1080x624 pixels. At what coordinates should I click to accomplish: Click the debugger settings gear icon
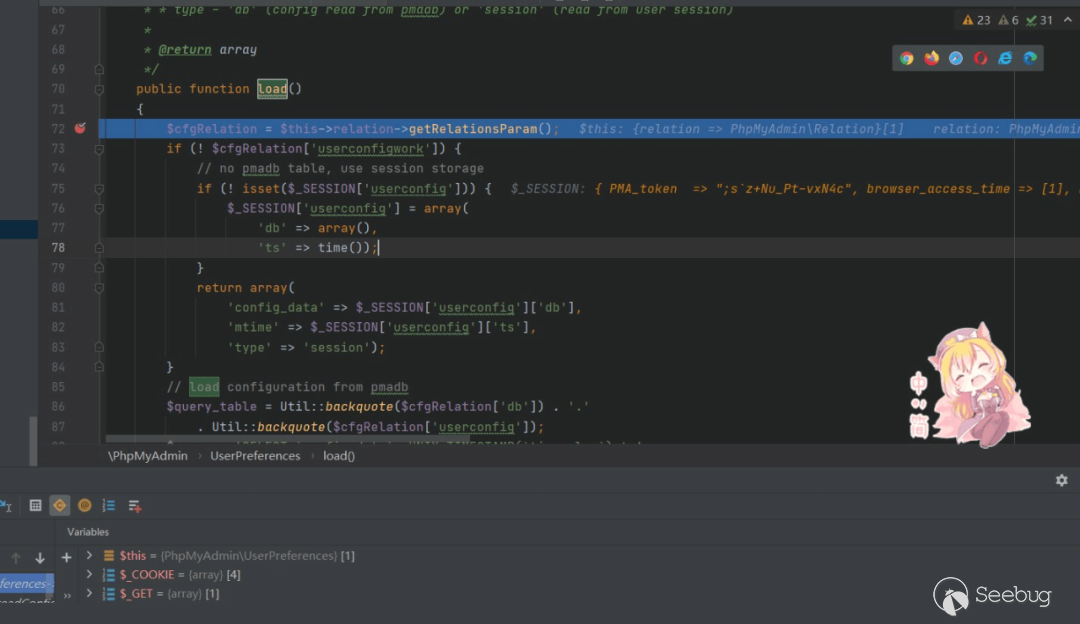(x=1061, y=480)
